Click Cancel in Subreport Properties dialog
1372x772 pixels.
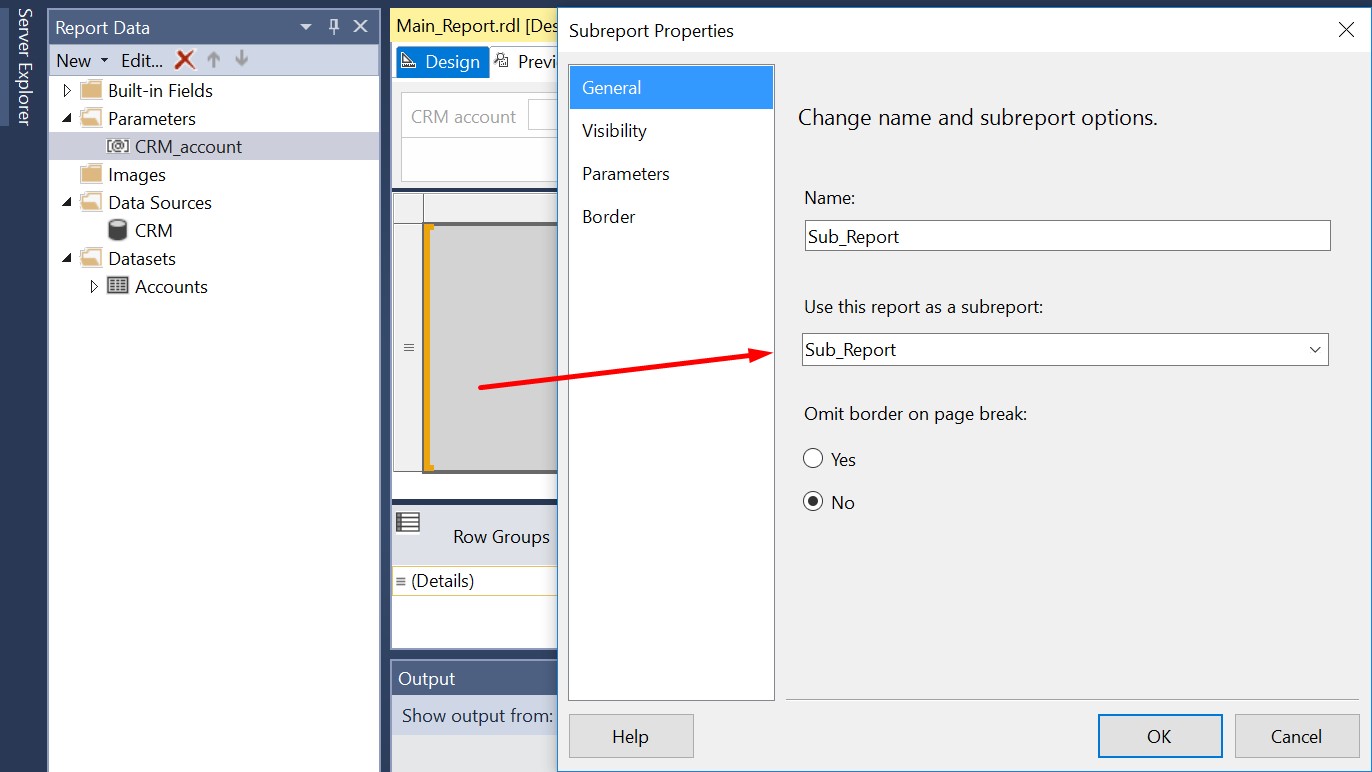1297,736
